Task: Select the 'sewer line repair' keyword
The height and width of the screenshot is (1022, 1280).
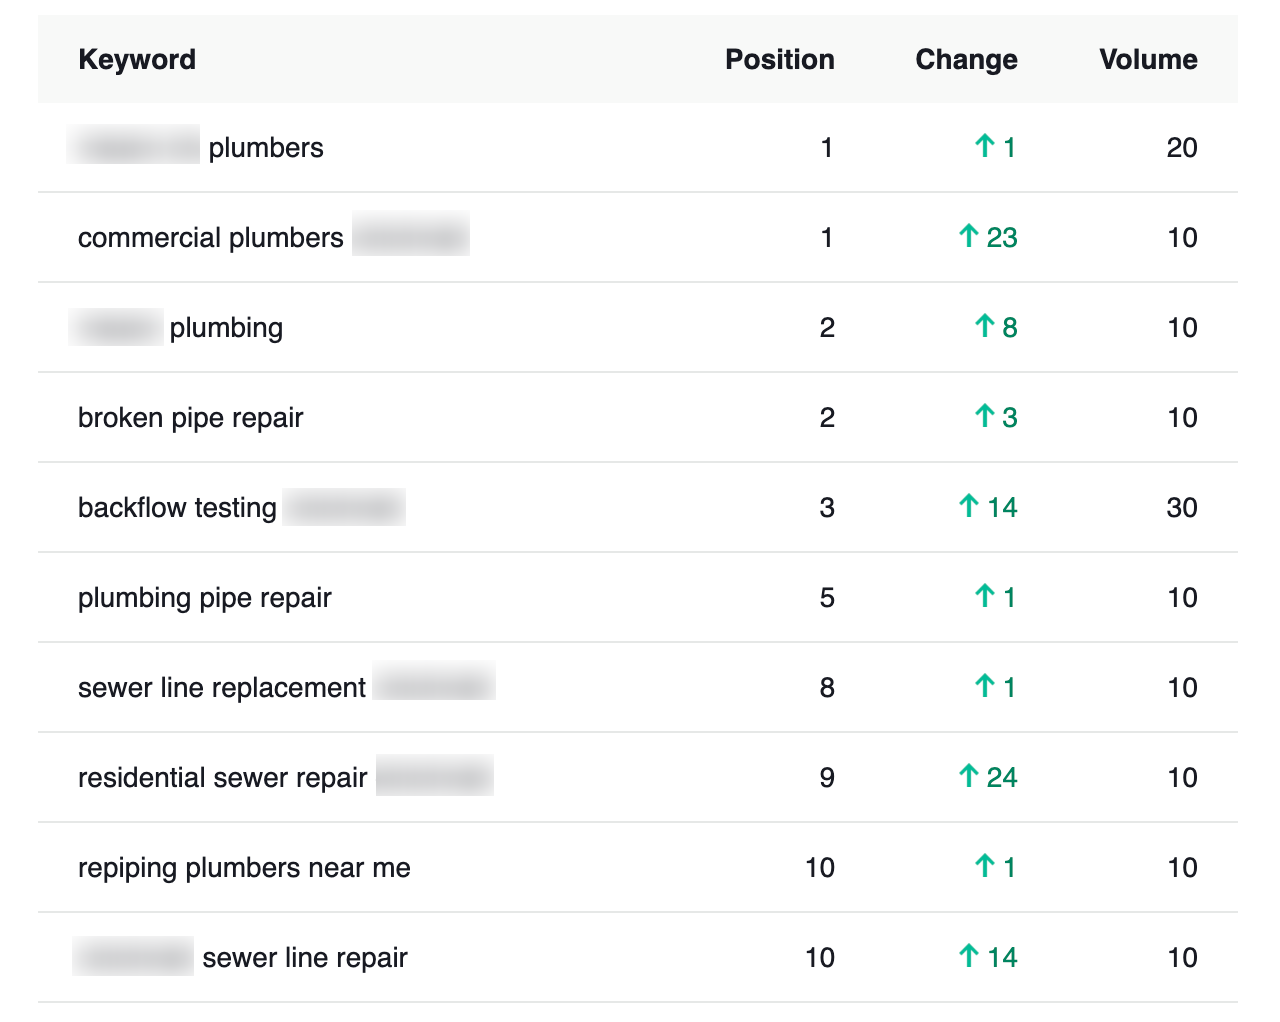Action: coord(305,958)
